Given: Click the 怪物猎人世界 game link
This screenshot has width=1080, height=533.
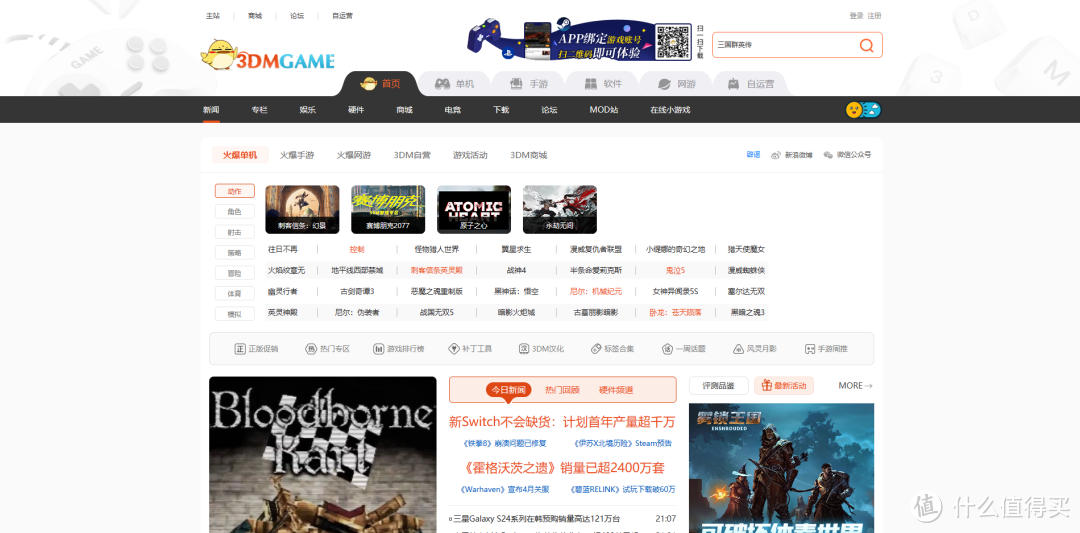Looking at the screenshot, I should point(437,249).
